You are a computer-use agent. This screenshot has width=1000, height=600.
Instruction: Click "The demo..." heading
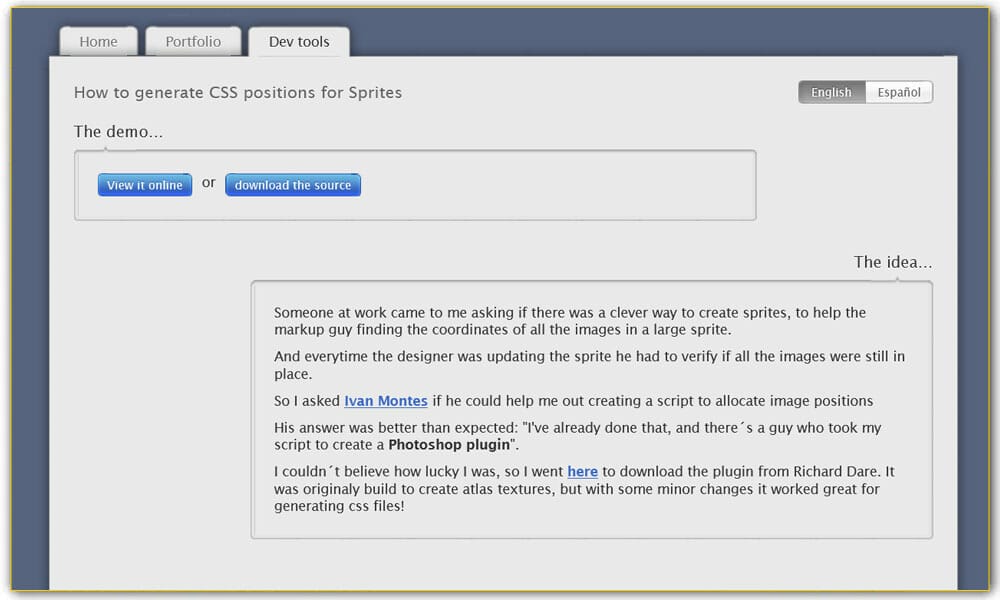tap(118, 131)
